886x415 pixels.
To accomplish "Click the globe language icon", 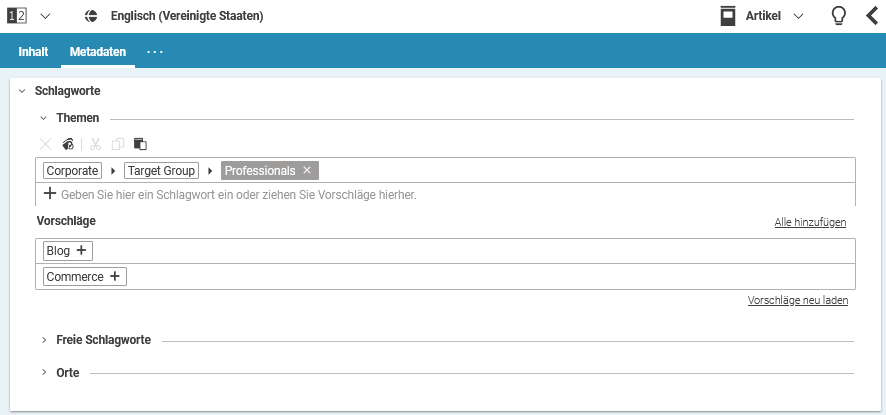I will pos(91,16).
